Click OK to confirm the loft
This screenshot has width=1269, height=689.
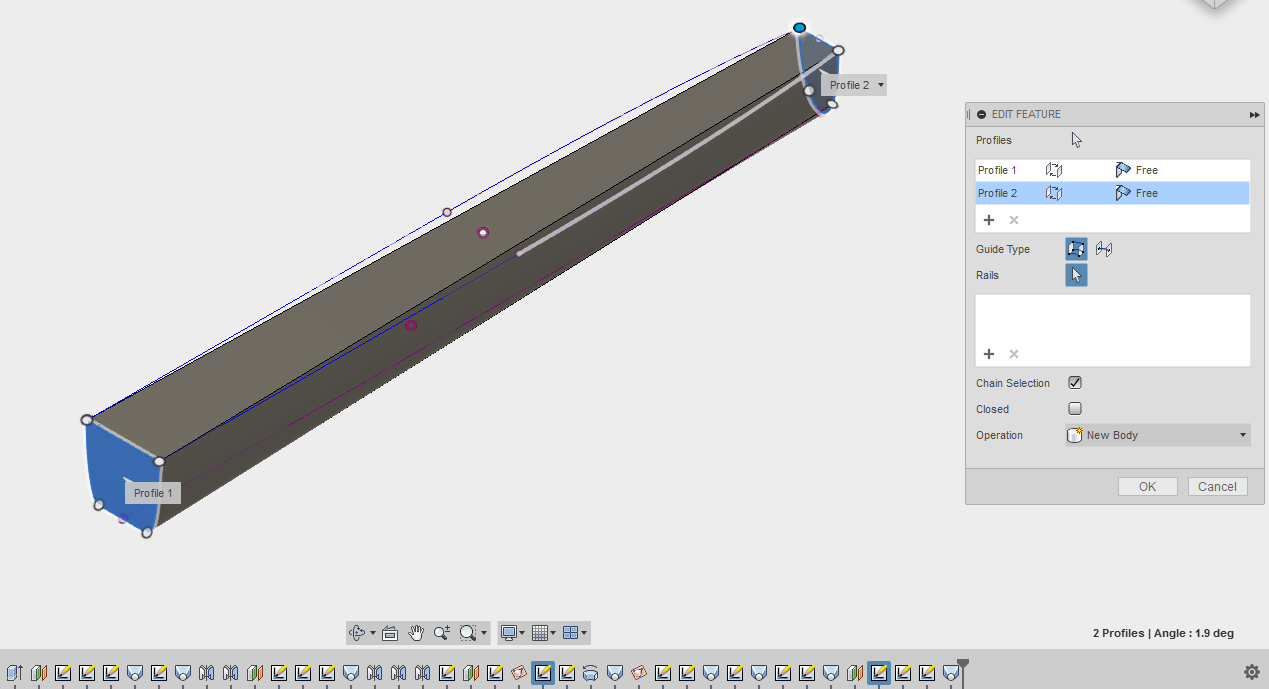point(1147,487)
